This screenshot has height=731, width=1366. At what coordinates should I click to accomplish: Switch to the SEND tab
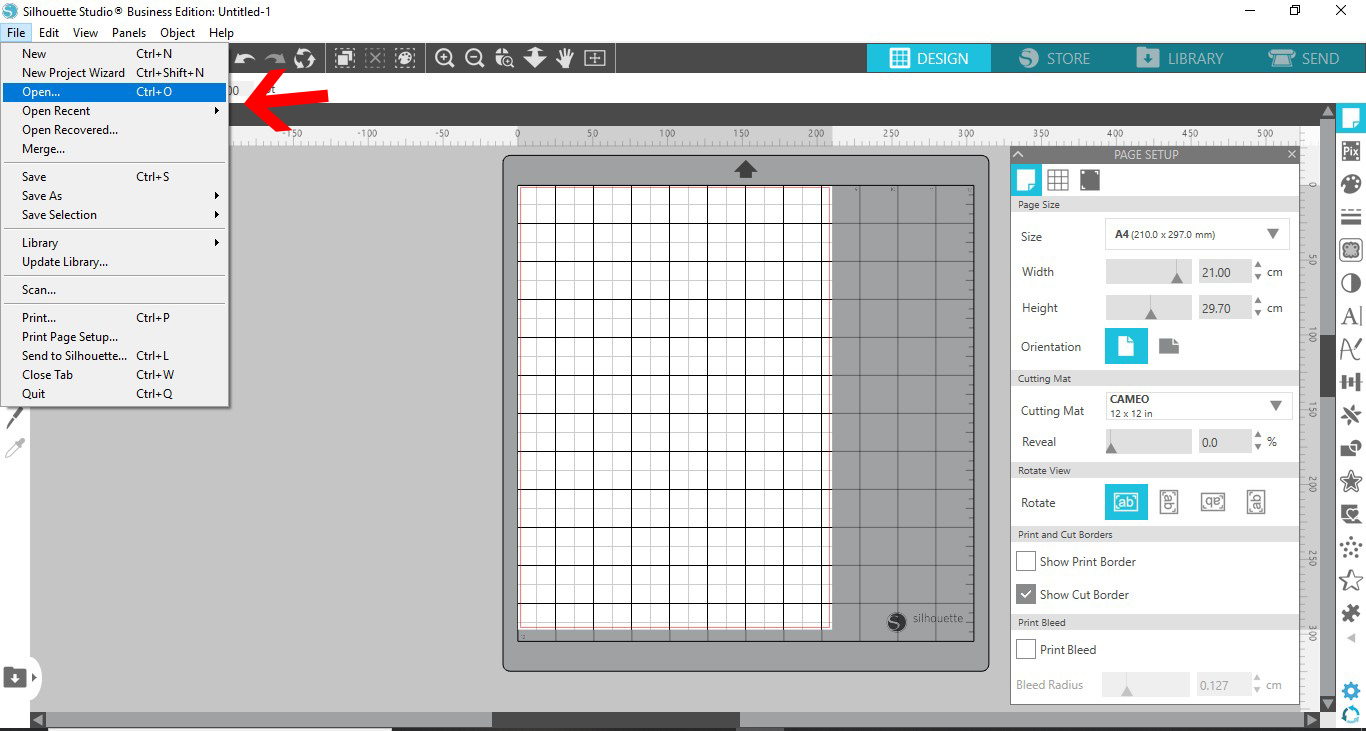[x=1304, y=58]
